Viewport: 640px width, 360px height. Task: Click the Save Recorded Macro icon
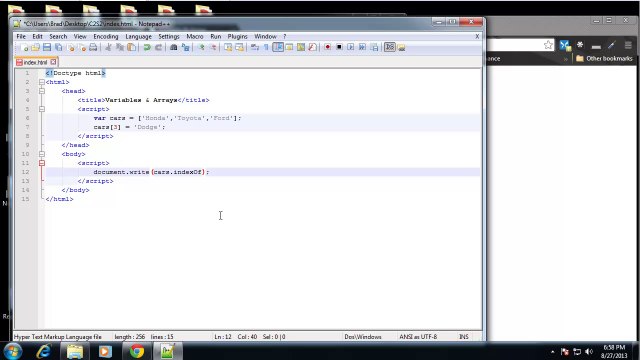coord(374,47)
